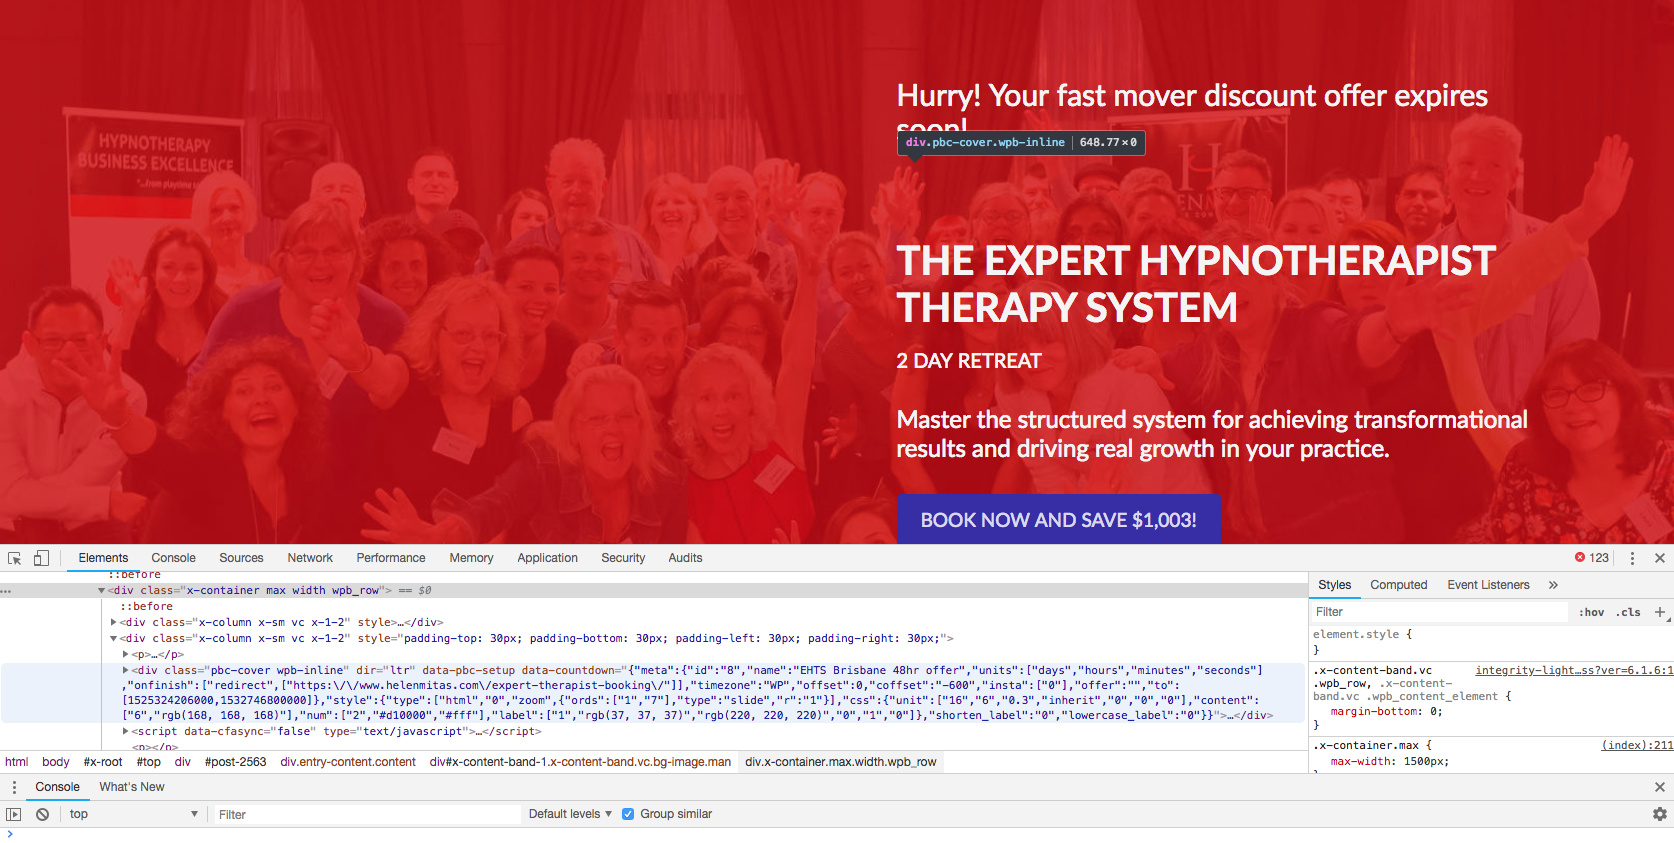The height and width of the screenshot is (843, 1674).
Task: Show the console sidebar icon
Action: pos(14,814)
